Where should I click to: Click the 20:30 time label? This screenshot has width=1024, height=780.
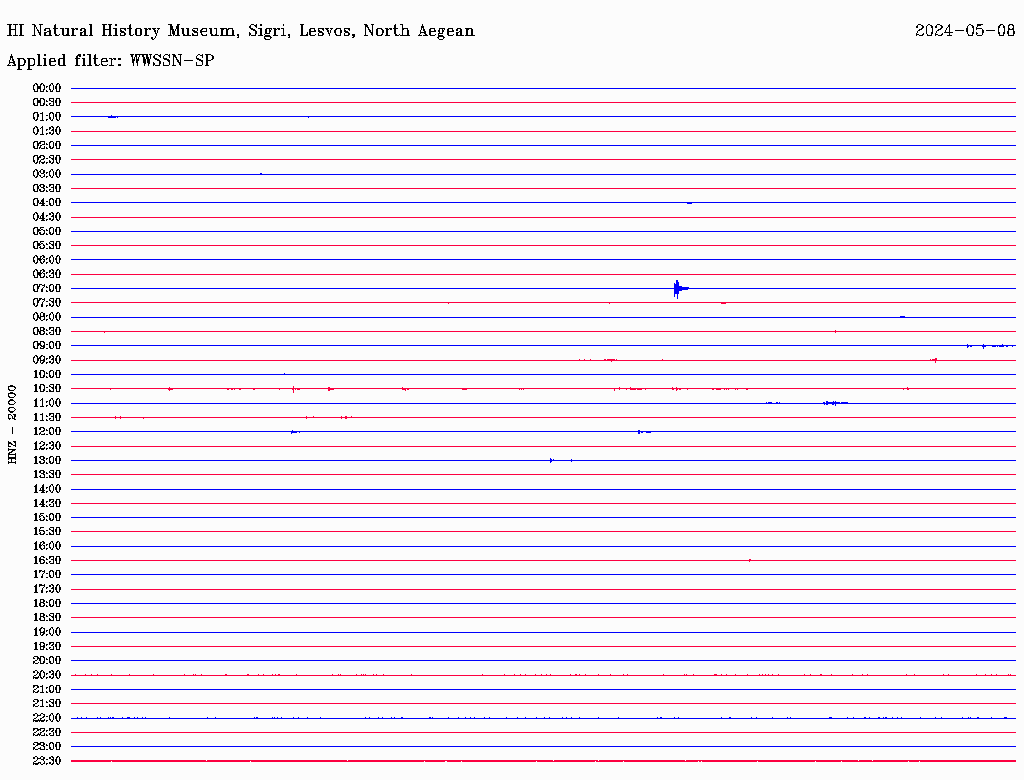(x=47, y=675)
